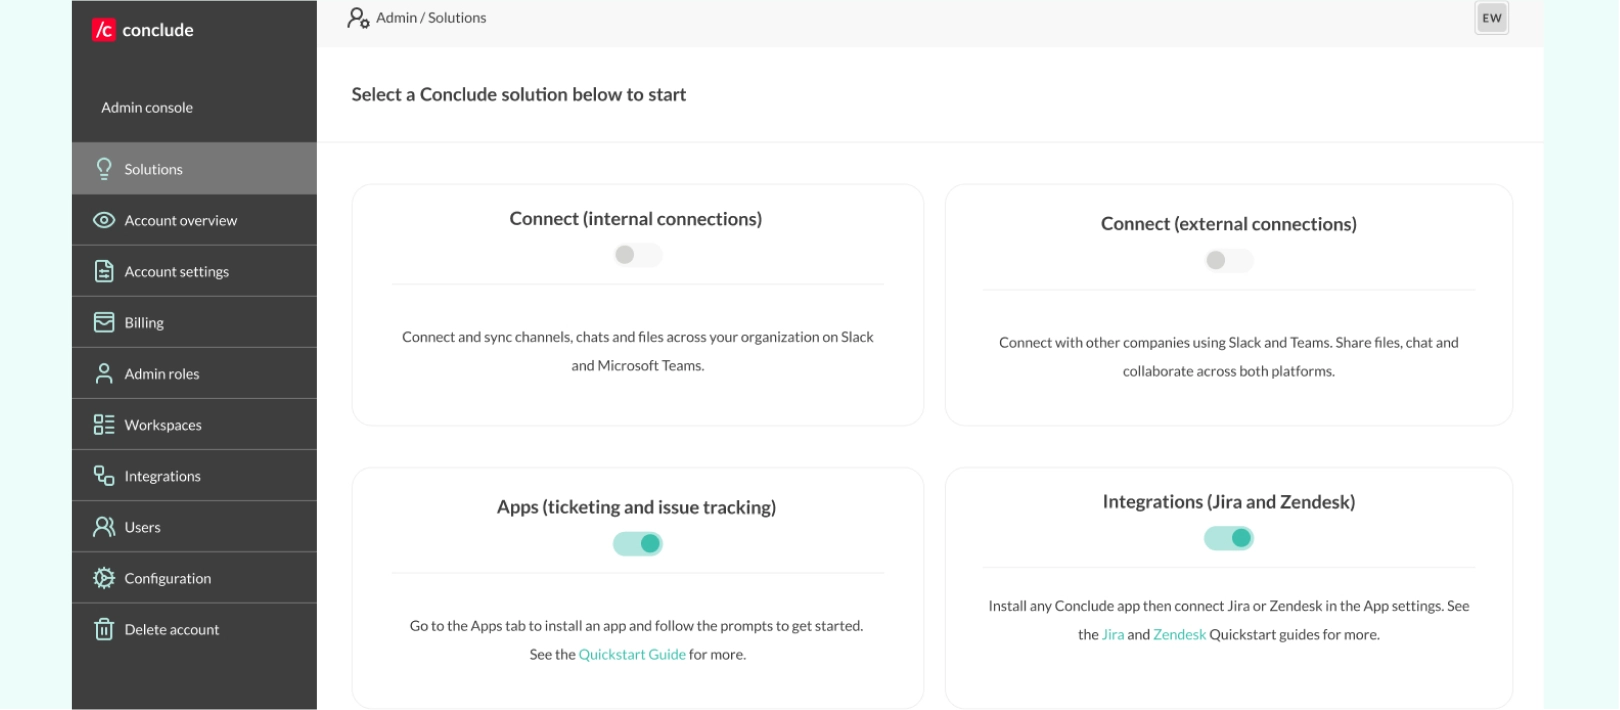Viewport: 1620px width, 710px height.
Task: Click the admin user-gear icon in the breadcrumb
Action: (358, 17)
